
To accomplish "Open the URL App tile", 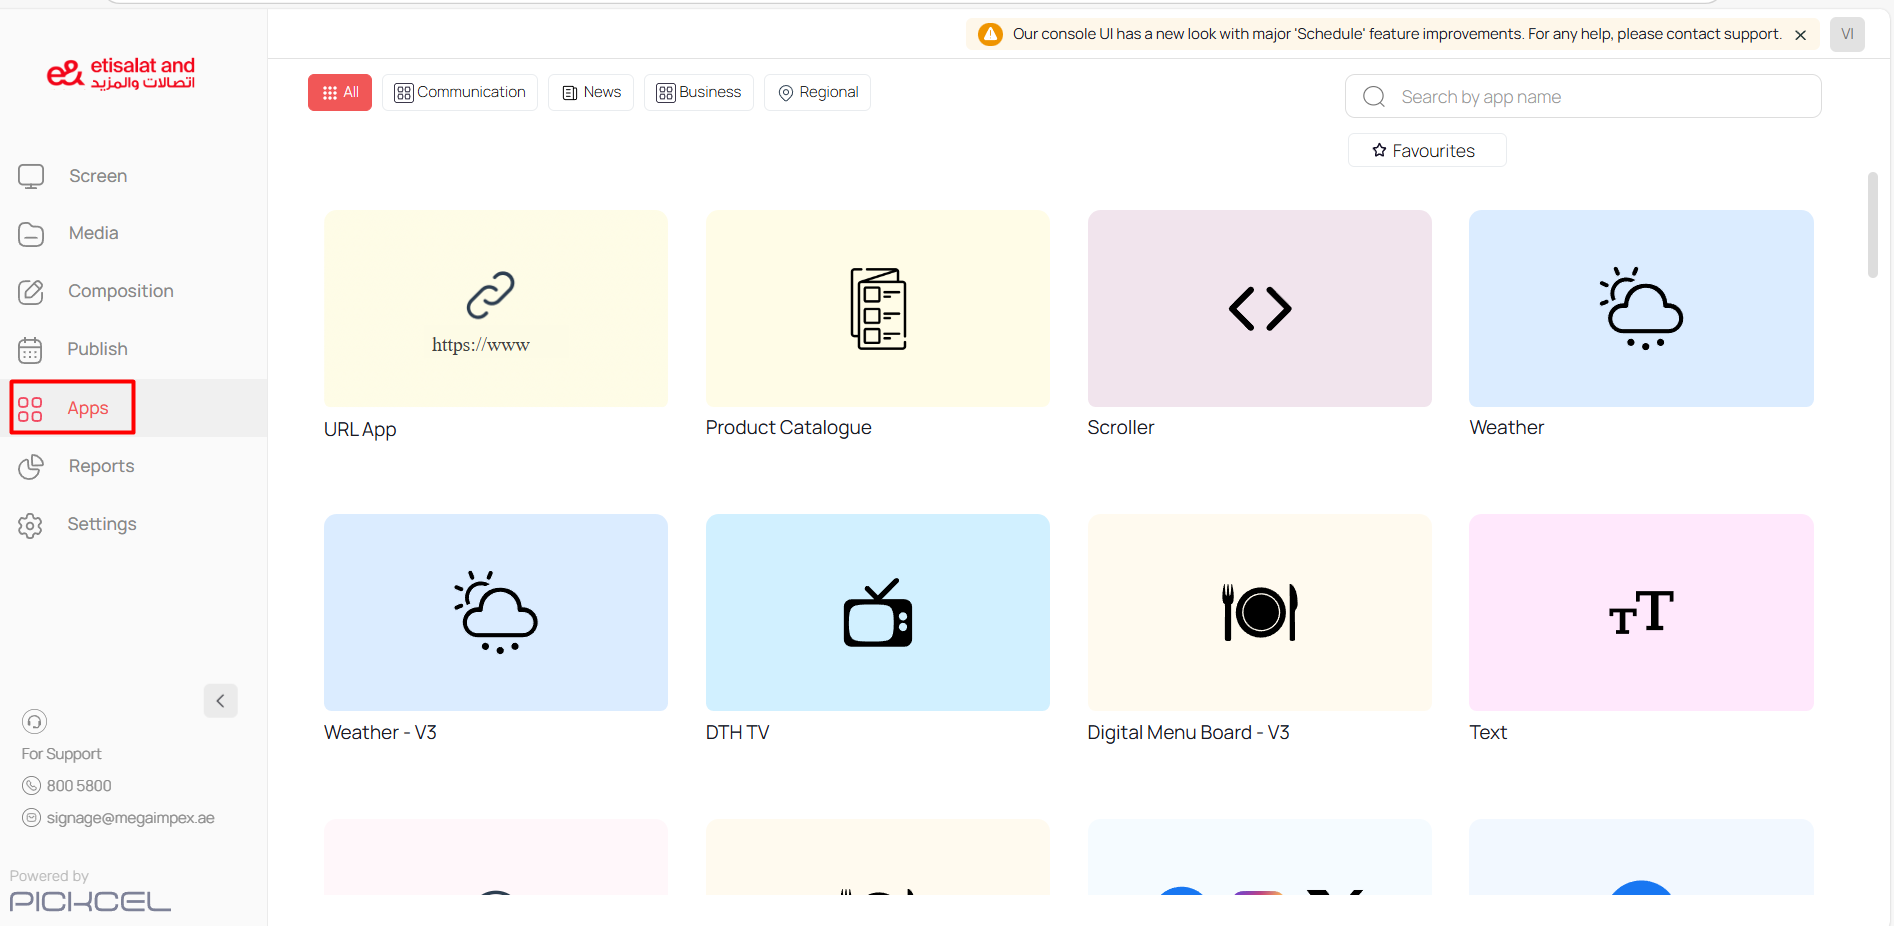I will pyautogui.click(x=495, y=308).
